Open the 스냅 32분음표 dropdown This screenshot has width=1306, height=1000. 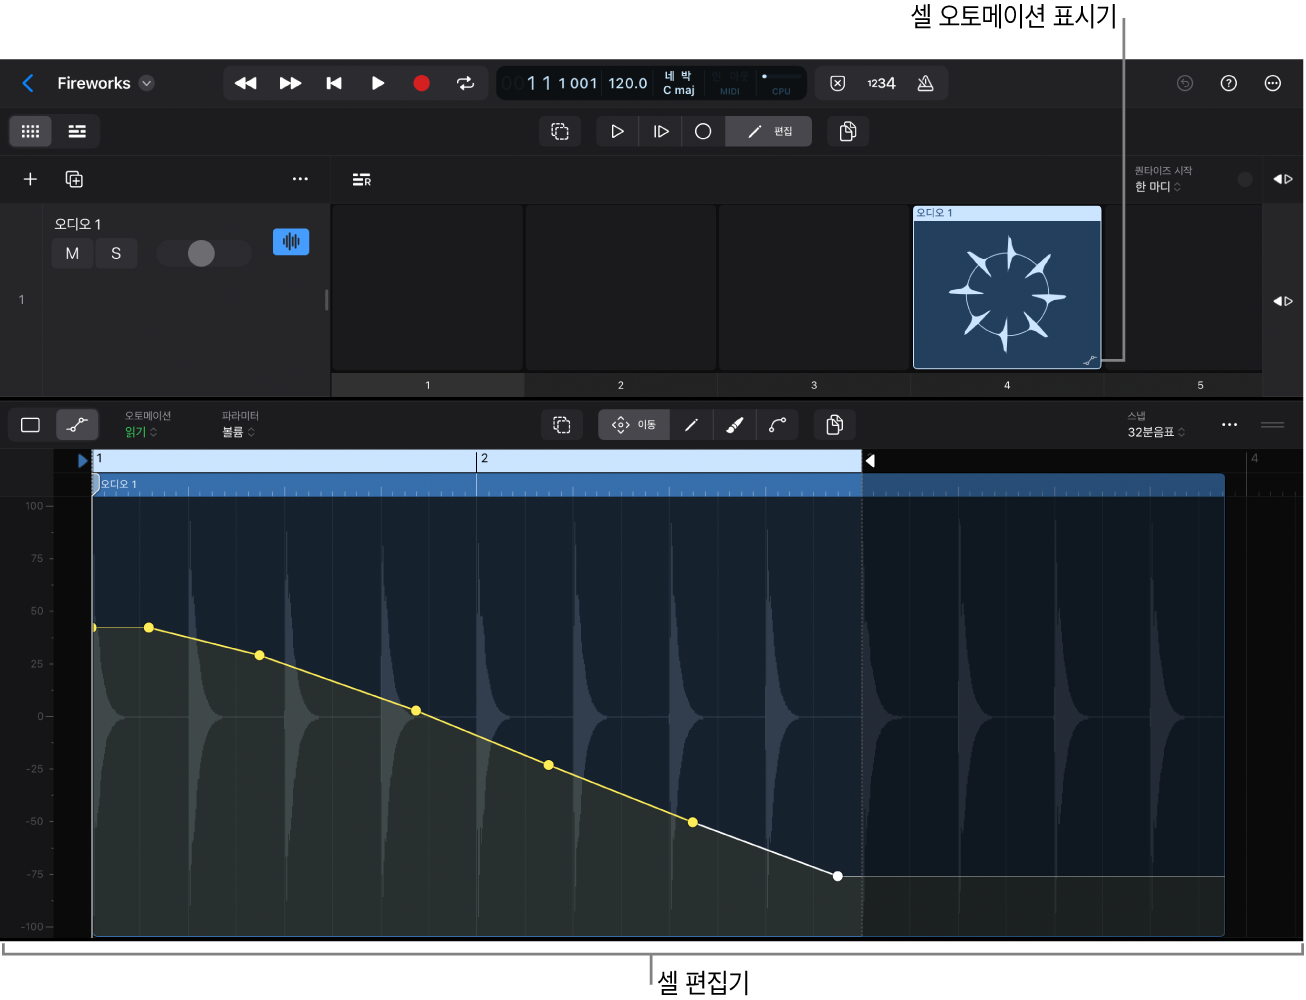click(1156, 432)
